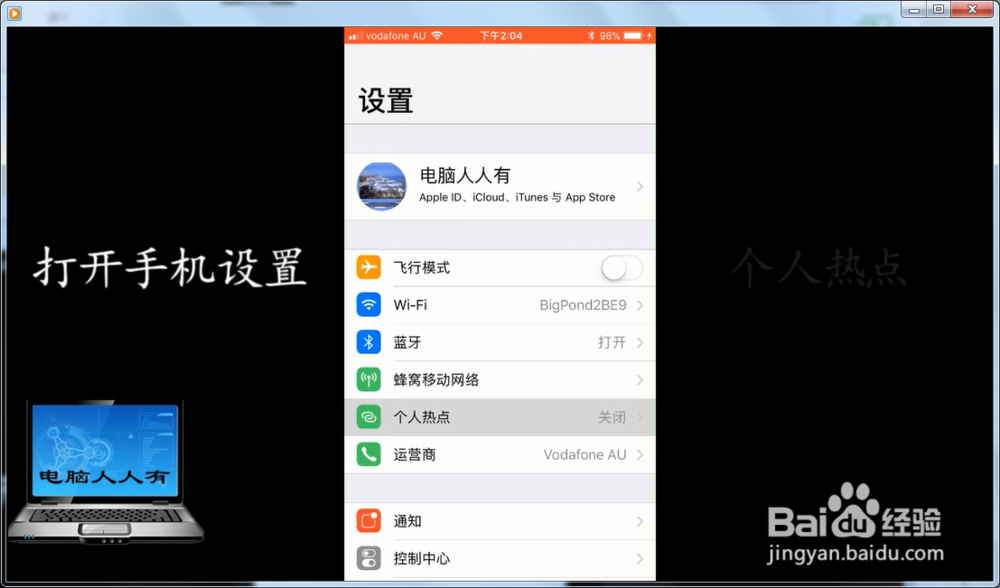This screenshot has height=588, width=1000.
Task: Expand the 控制中心 row chevron
Action: [640, 559]
